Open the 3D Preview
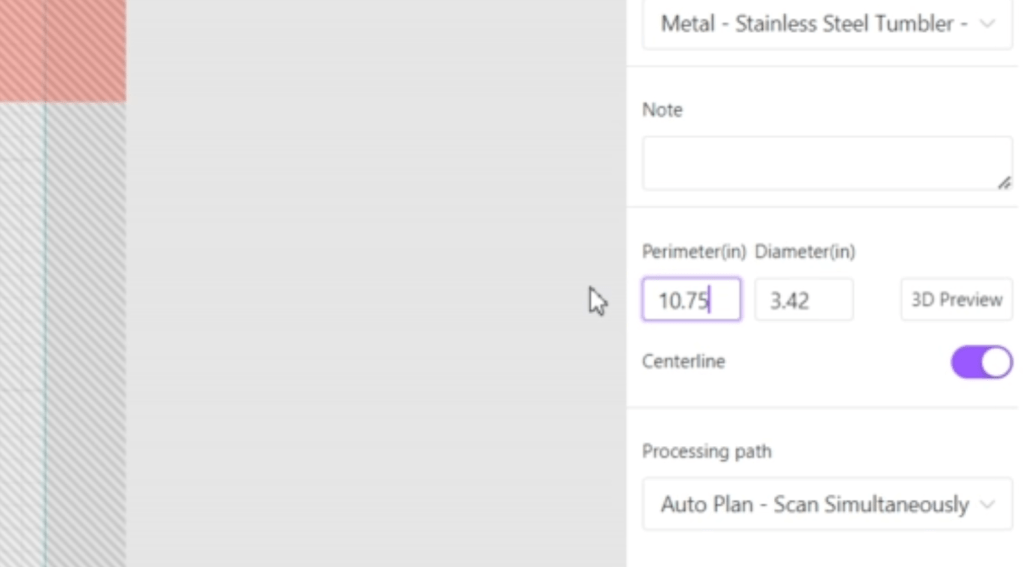 coord(956,300)
